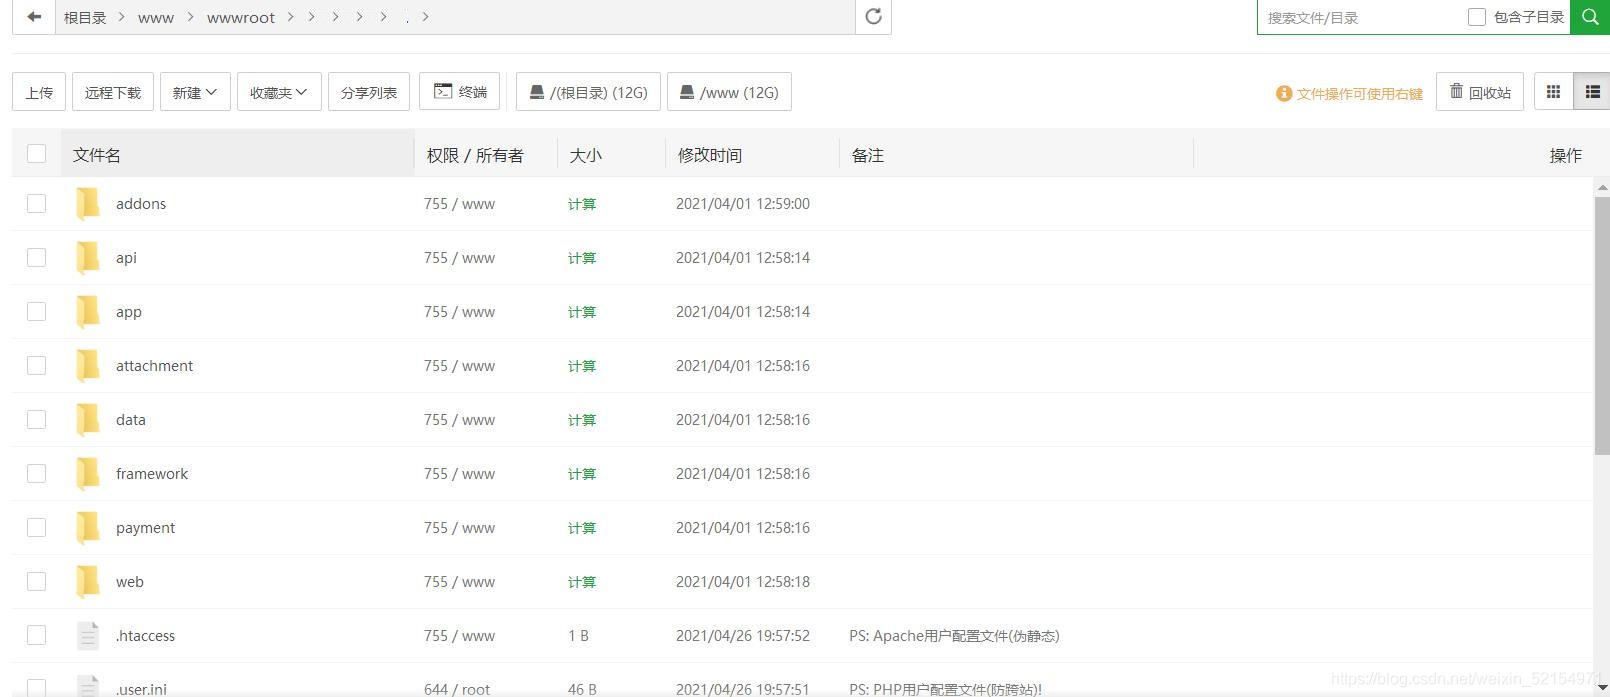The height and width of the screenshot is (697, 1610).
Task: Open the attachment folder name
Action: [x=154, y=365]
